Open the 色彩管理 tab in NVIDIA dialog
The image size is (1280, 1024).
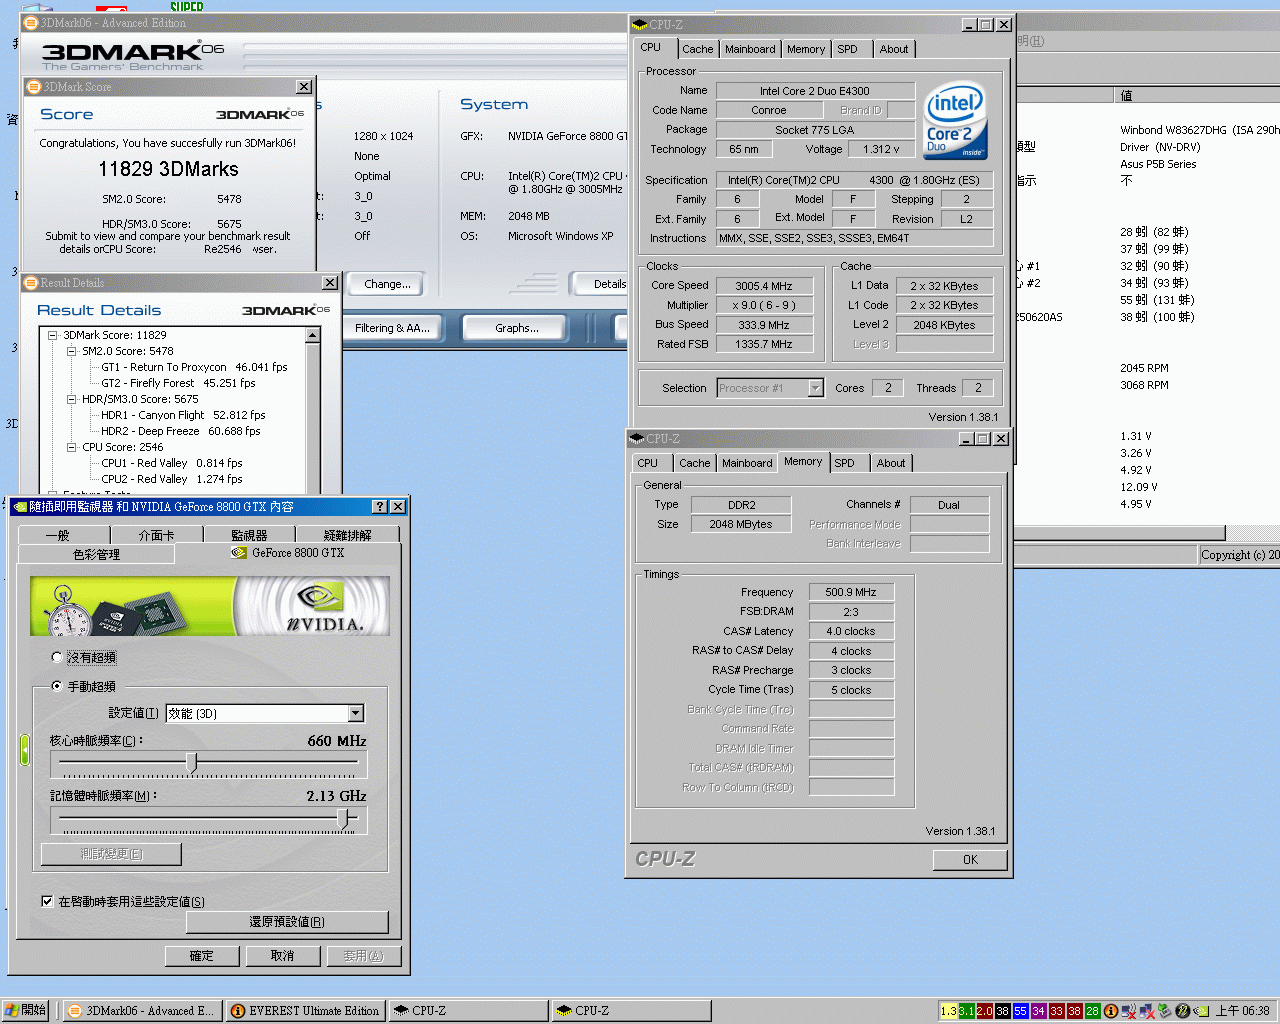97,554
